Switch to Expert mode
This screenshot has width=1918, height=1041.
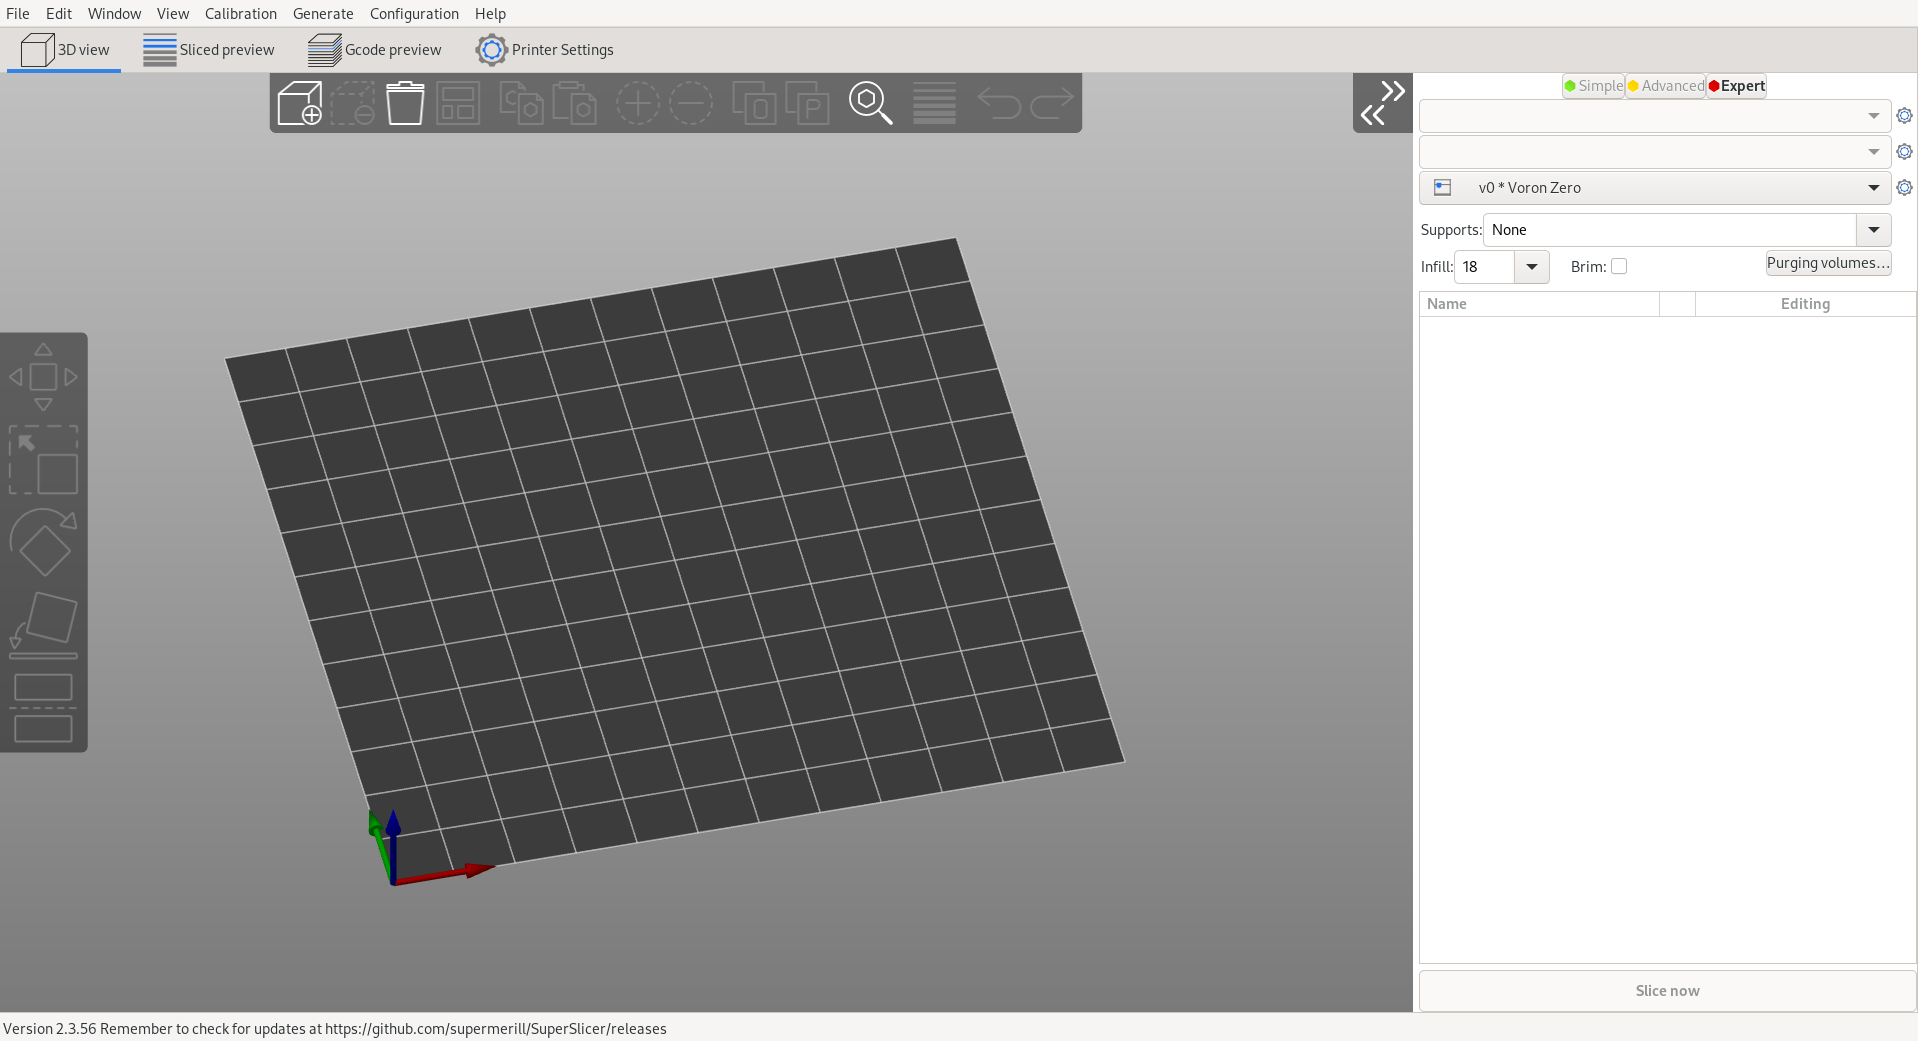tap(1737, 86)
